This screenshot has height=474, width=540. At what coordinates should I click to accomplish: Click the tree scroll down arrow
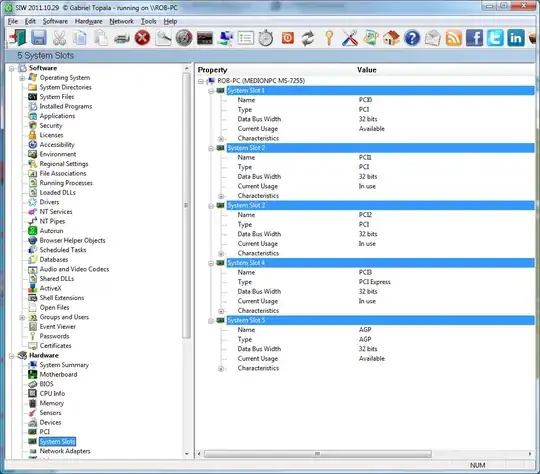pyautogui.click(x=186, y=454)
